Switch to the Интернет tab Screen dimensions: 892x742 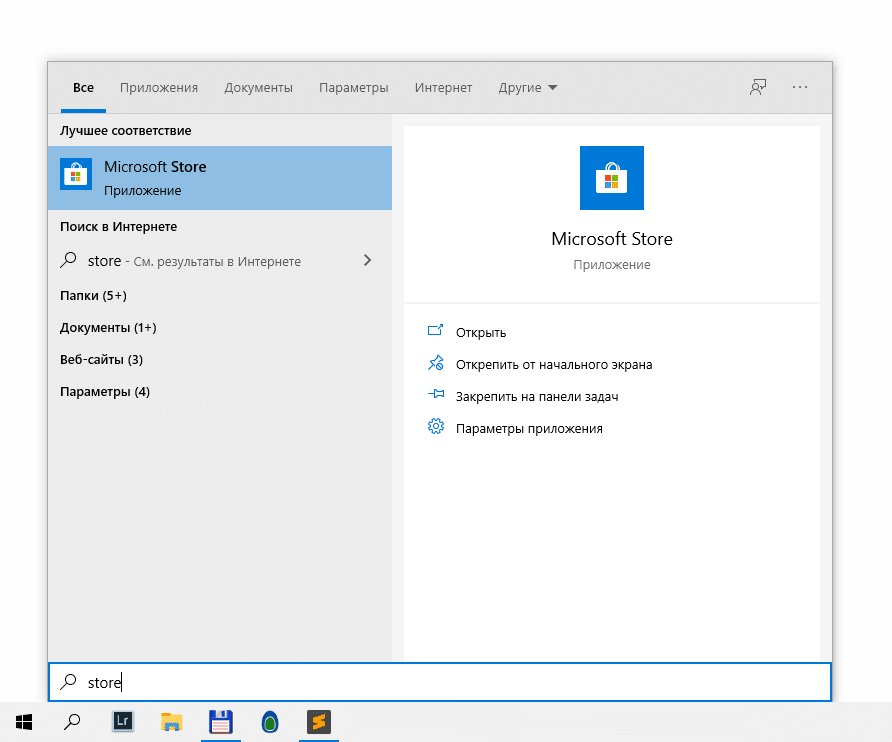(443, 88)
